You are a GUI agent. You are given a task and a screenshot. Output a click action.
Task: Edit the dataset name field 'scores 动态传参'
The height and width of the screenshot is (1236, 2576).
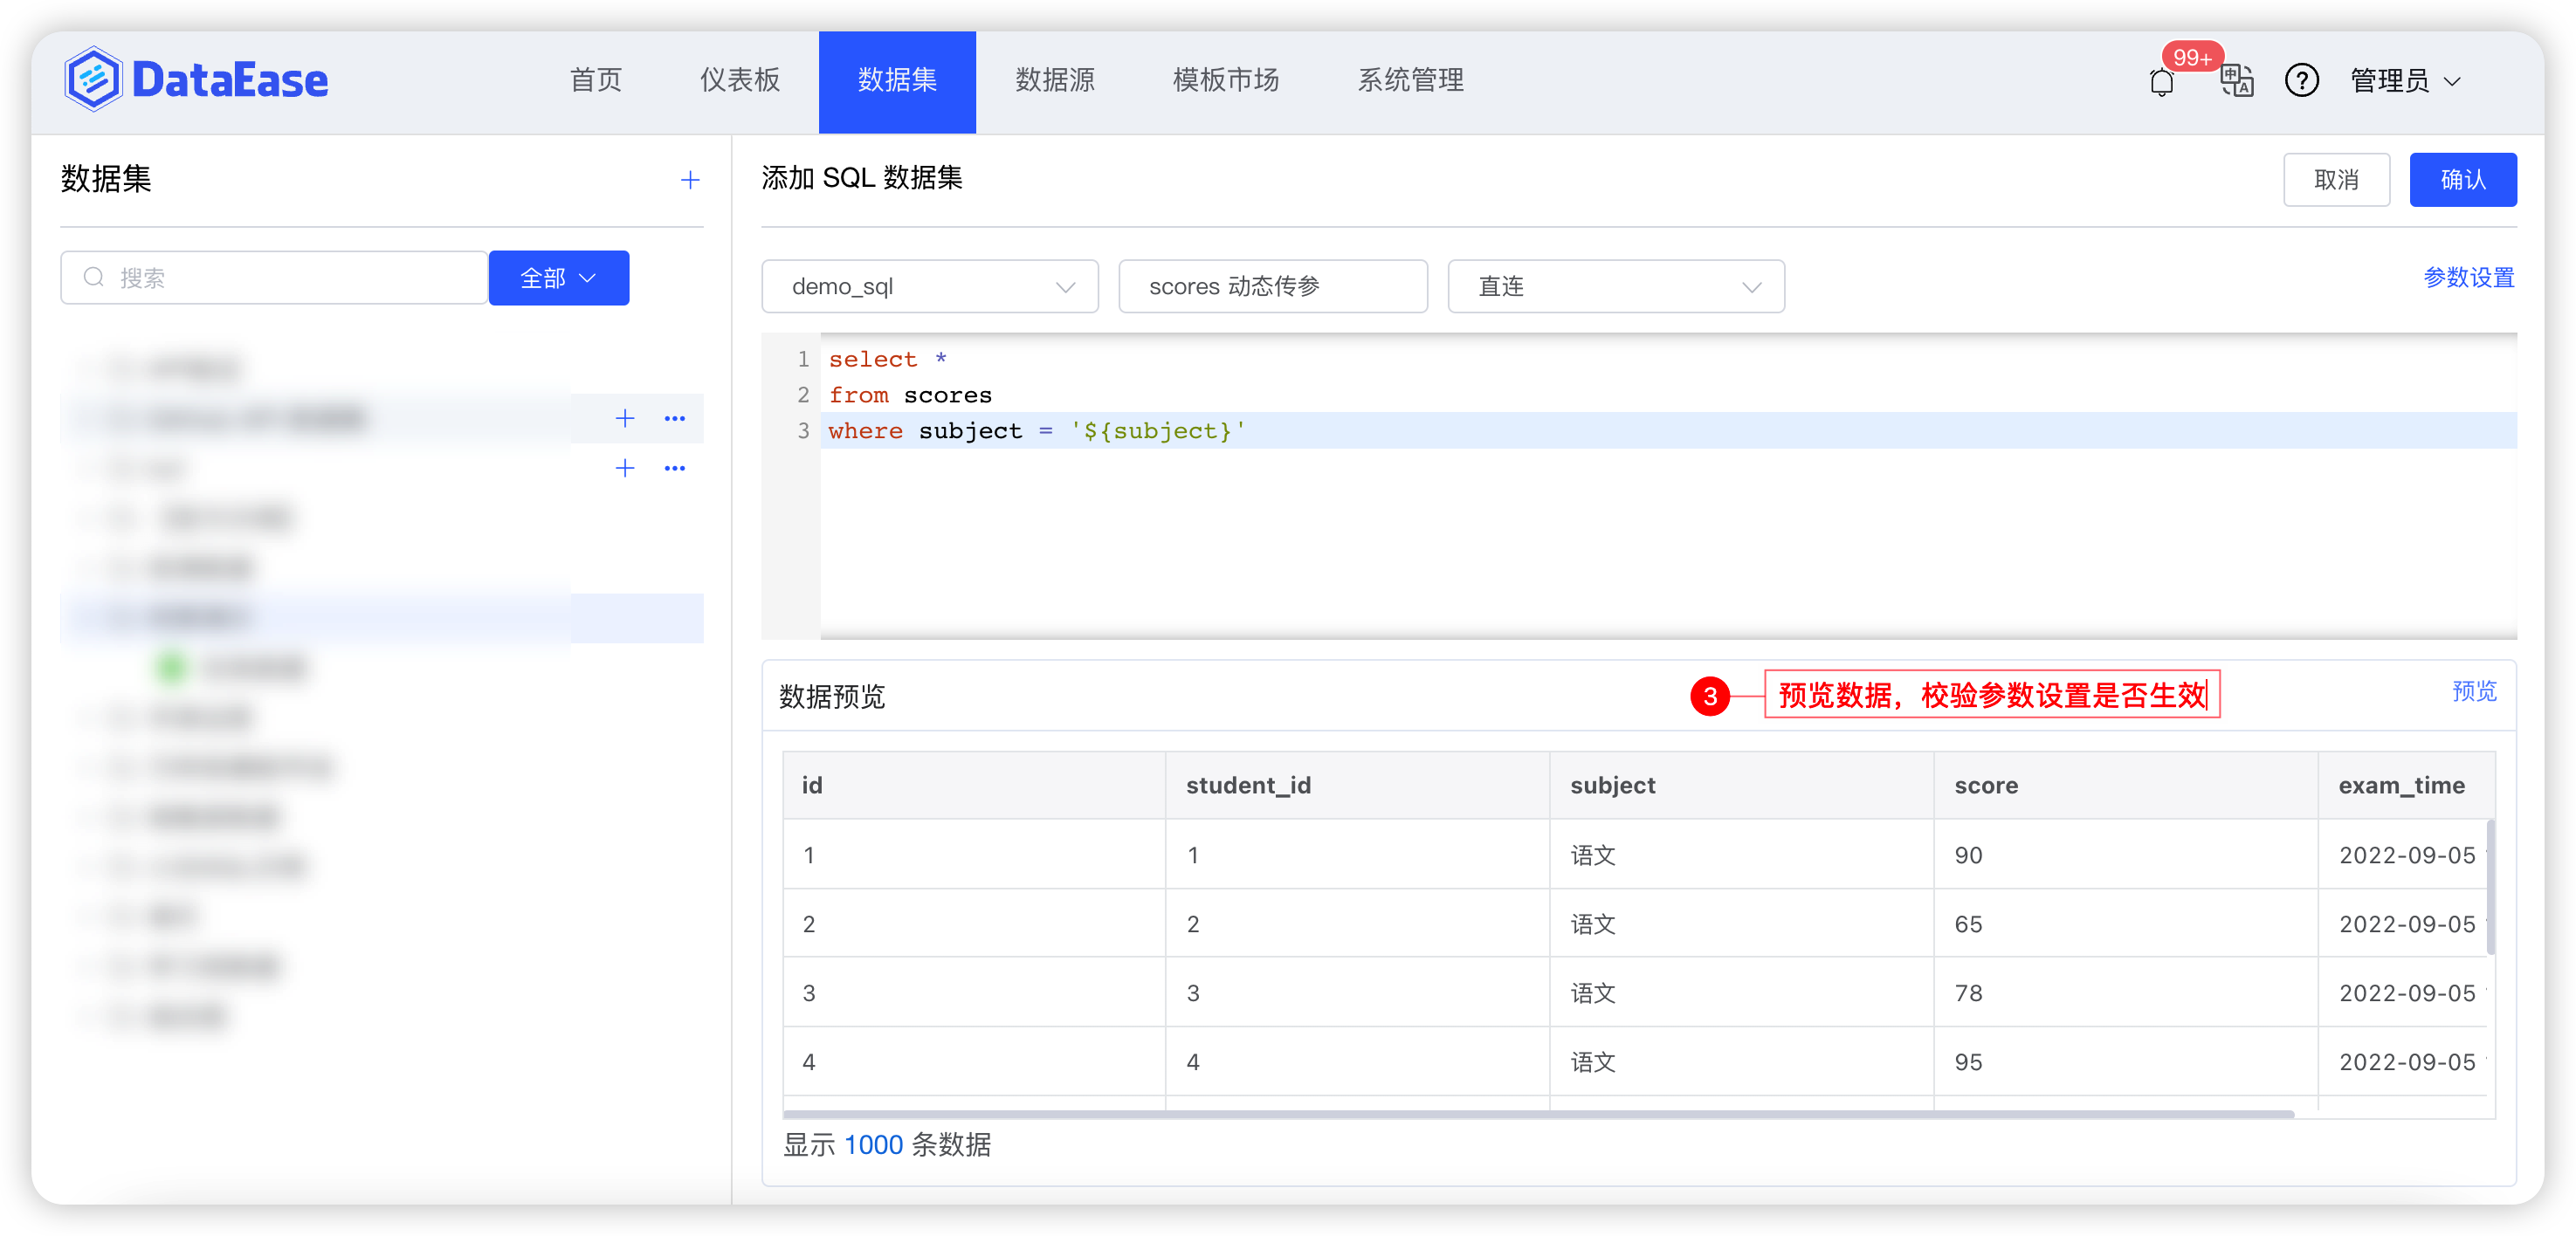click(1273, 286)
